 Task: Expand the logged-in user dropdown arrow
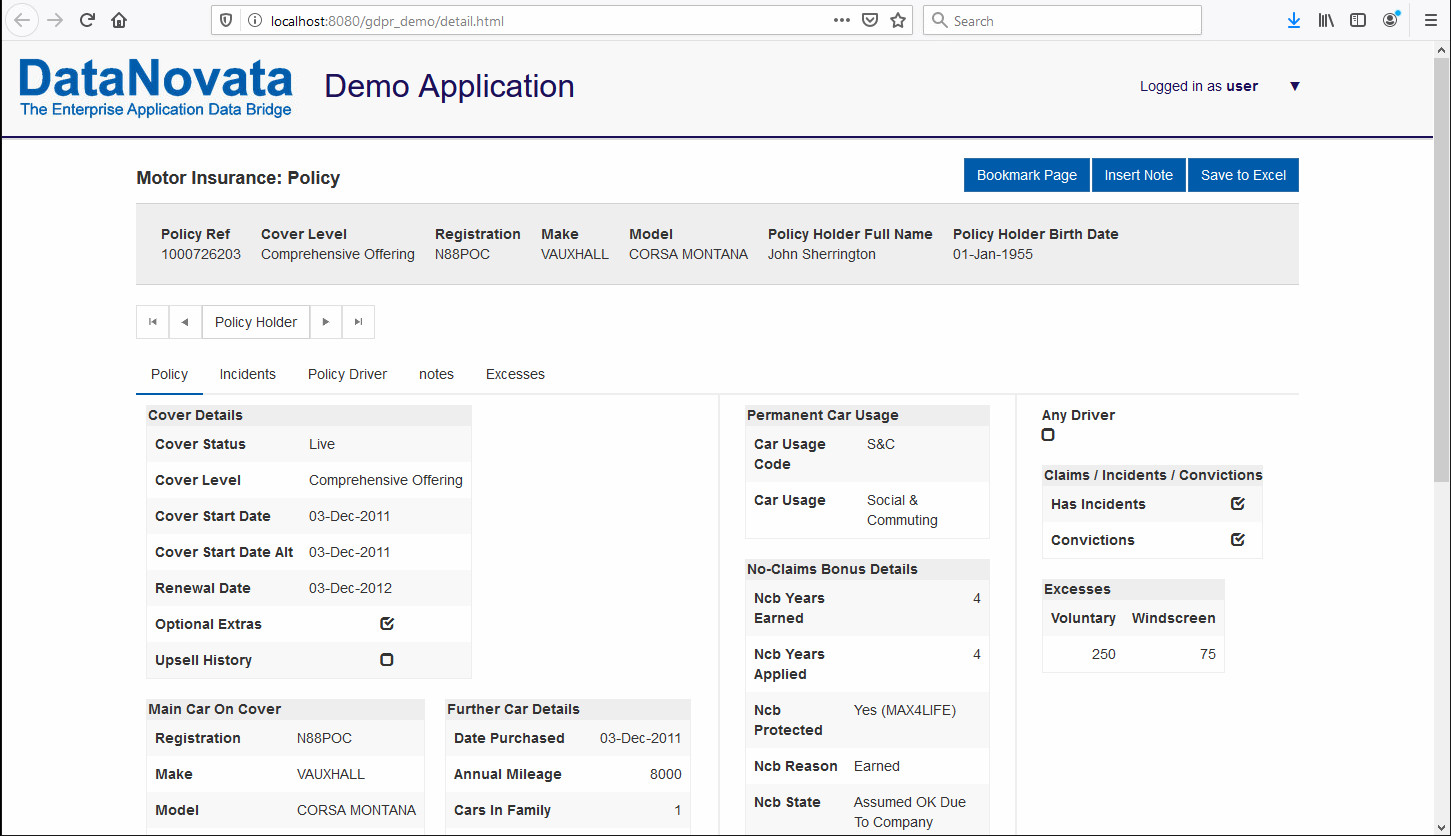pyautogui.click(x=1294, y=86)
